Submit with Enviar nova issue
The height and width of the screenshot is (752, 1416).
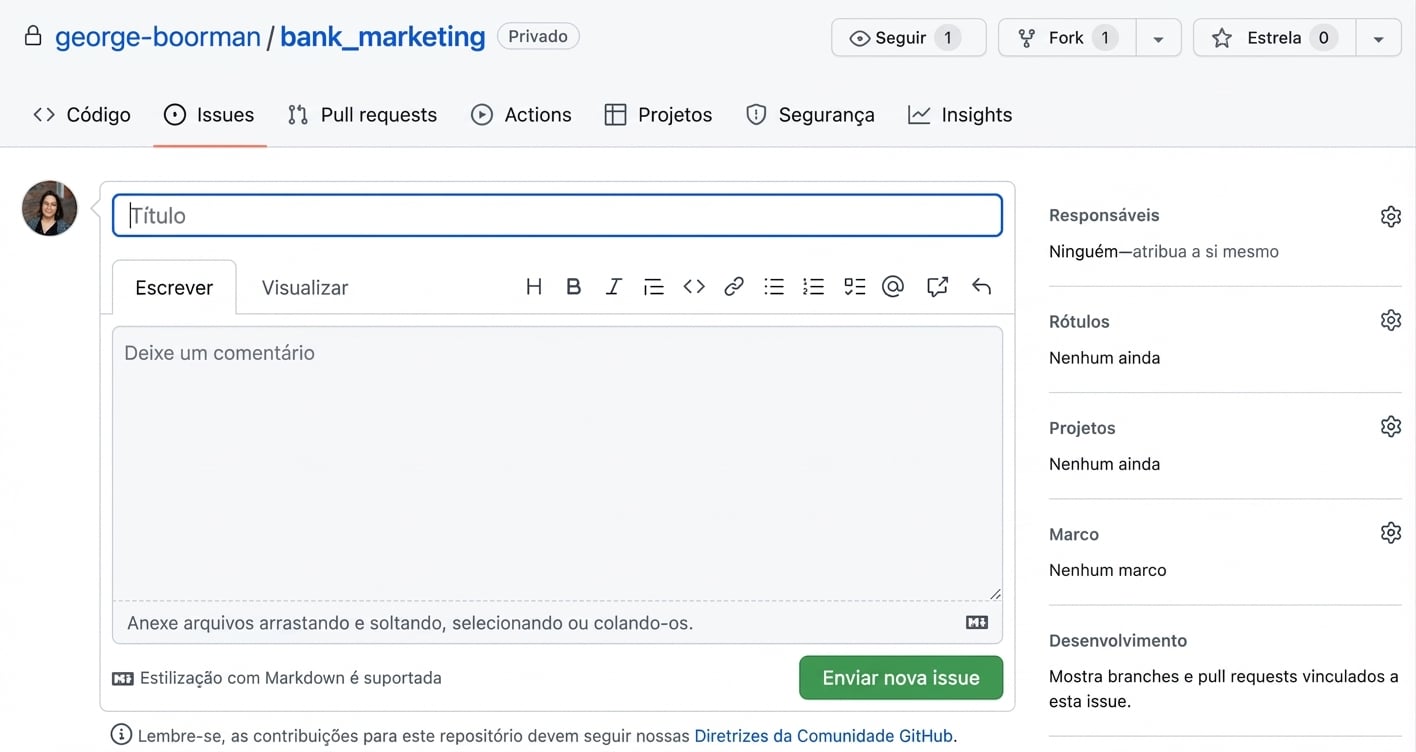click(901, 678)
